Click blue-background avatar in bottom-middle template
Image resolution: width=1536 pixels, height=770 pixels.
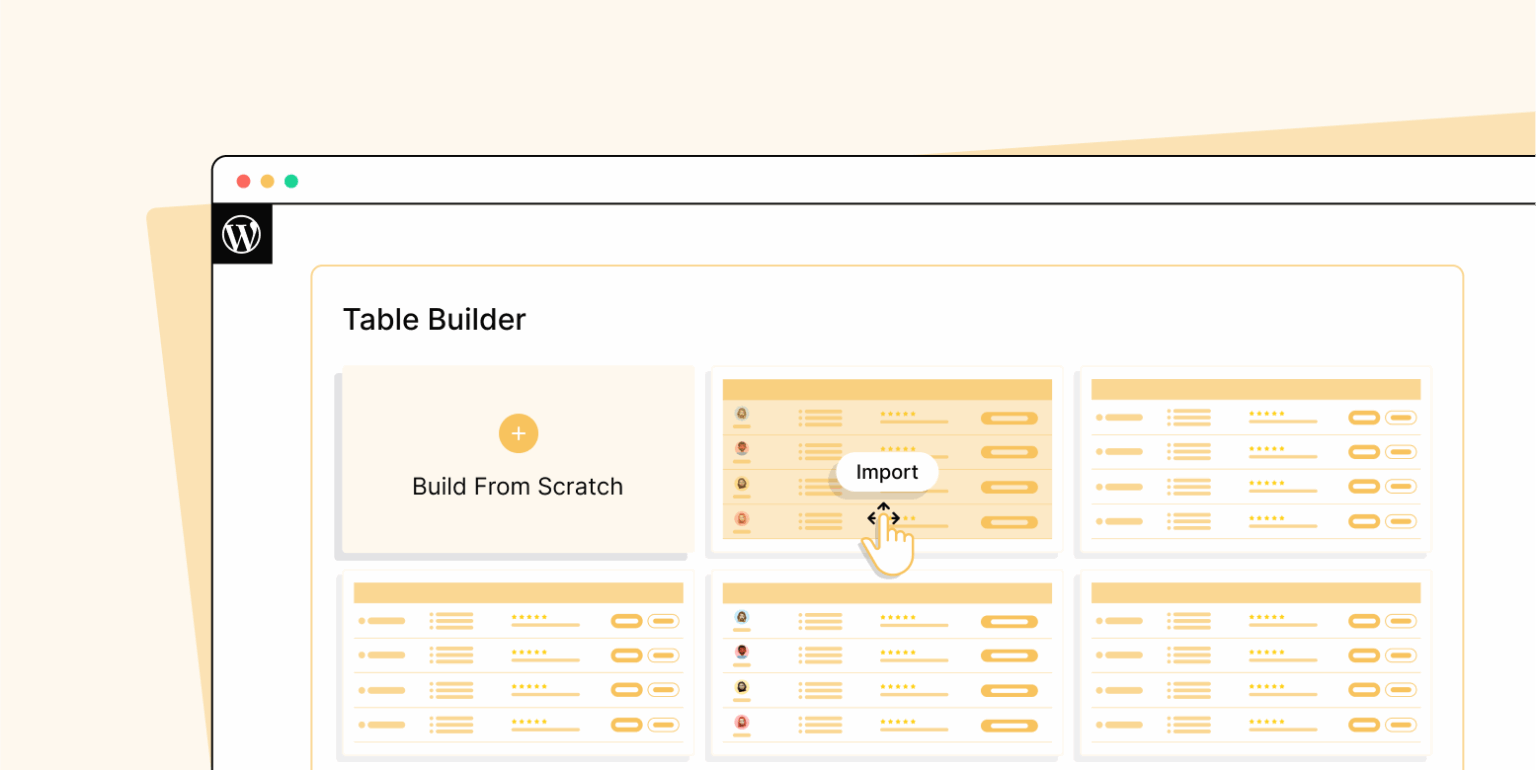pyautogui.click(x=742, y=617)
